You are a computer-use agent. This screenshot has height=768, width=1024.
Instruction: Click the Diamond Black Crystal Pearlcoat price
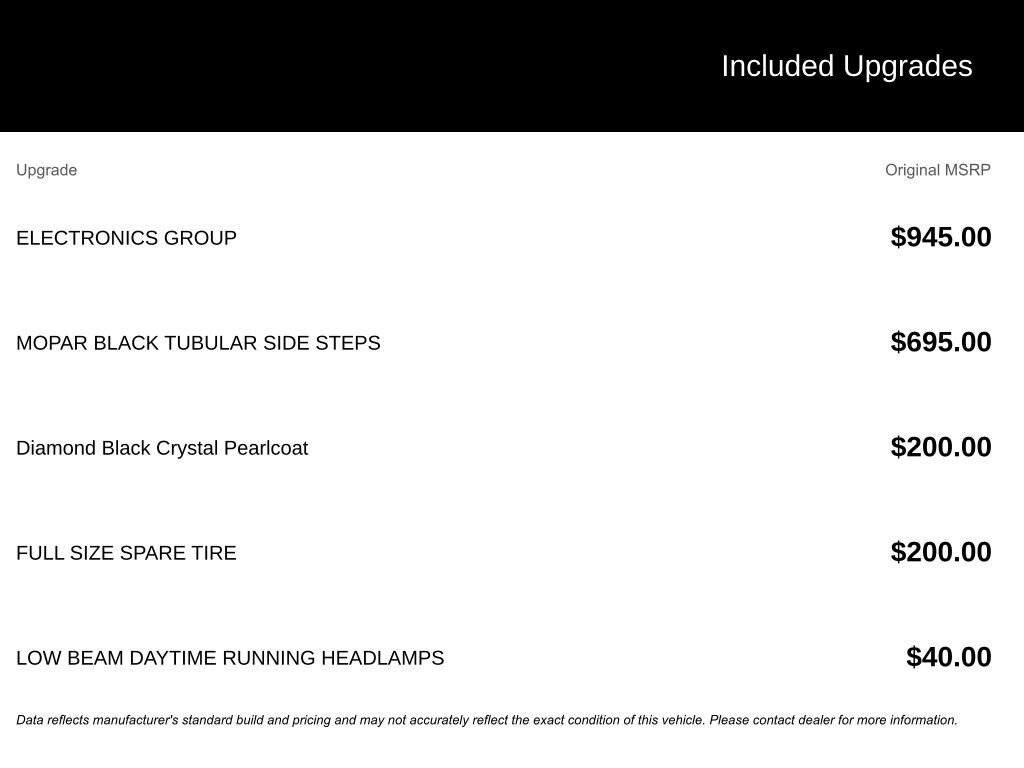coord(940,447)
